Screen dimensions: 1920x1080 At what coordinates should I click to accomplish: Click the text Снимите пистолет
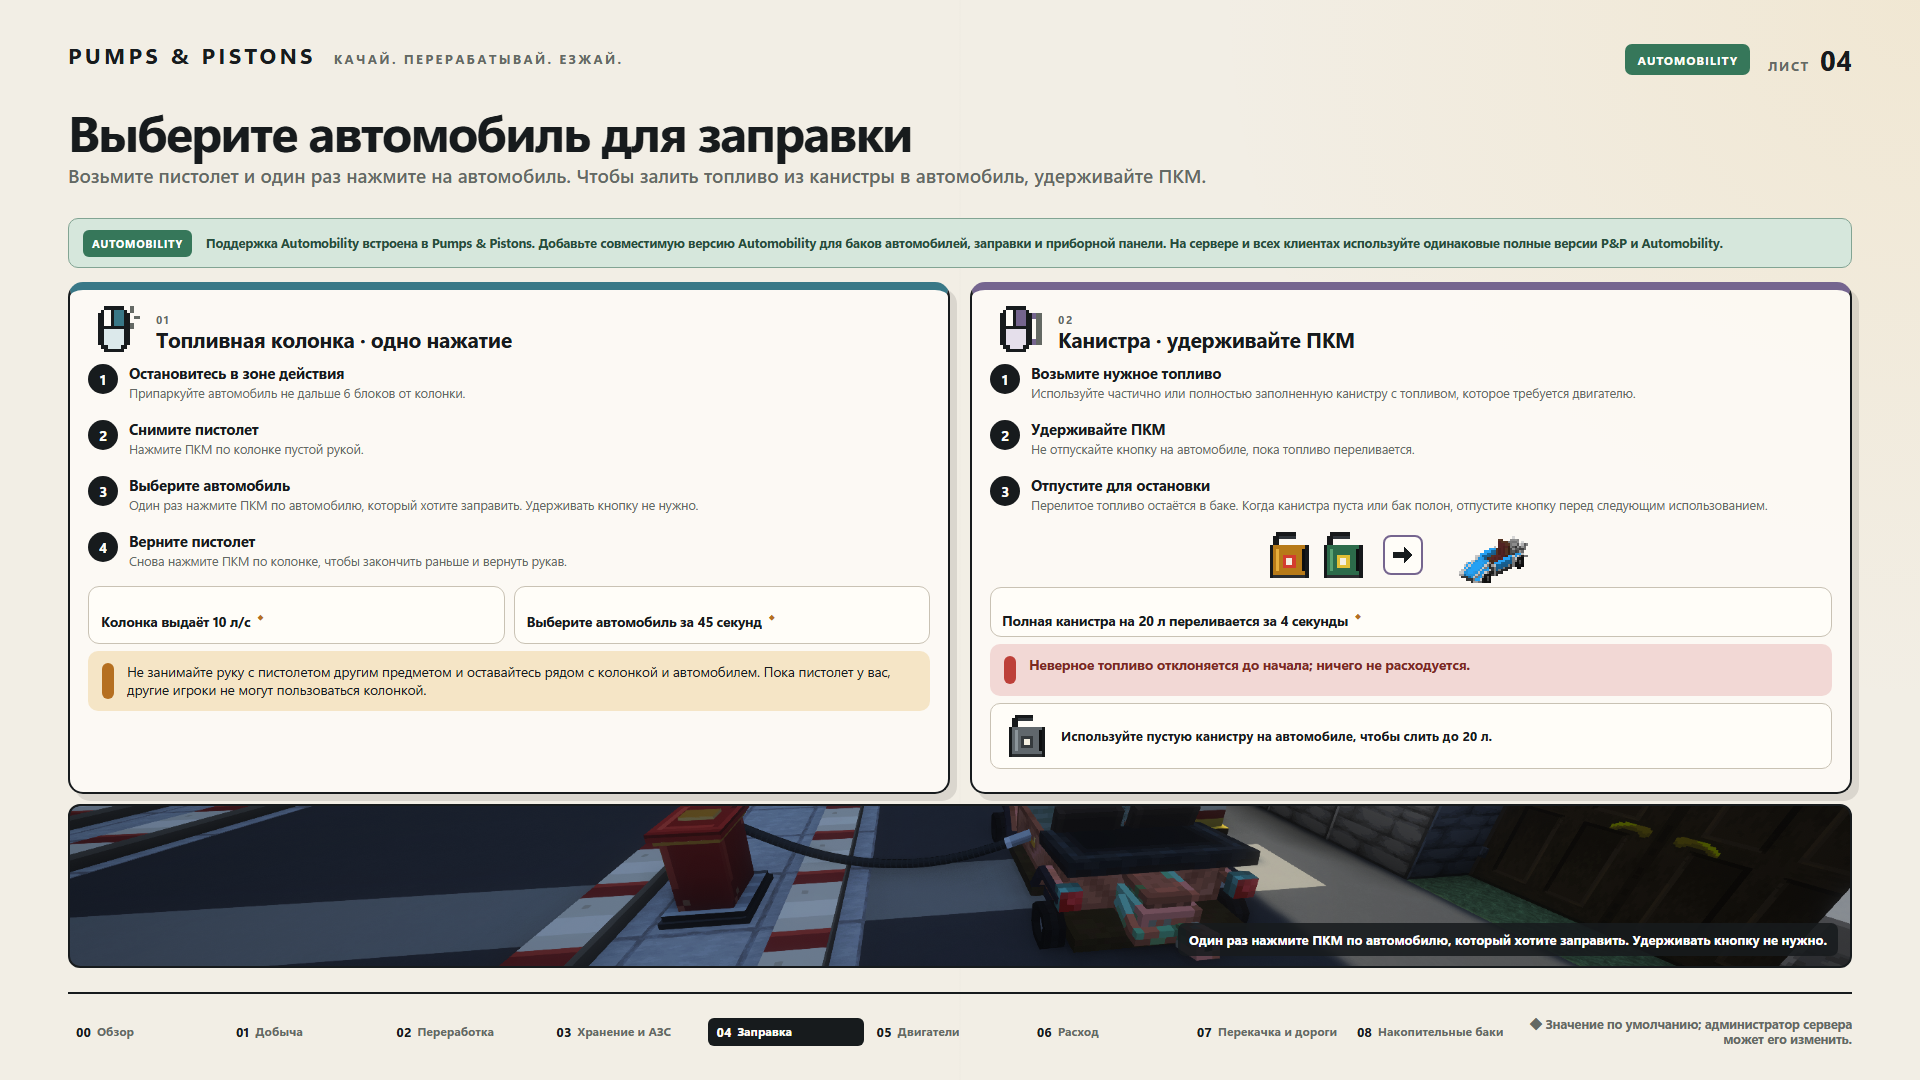(x=193, y=430)
